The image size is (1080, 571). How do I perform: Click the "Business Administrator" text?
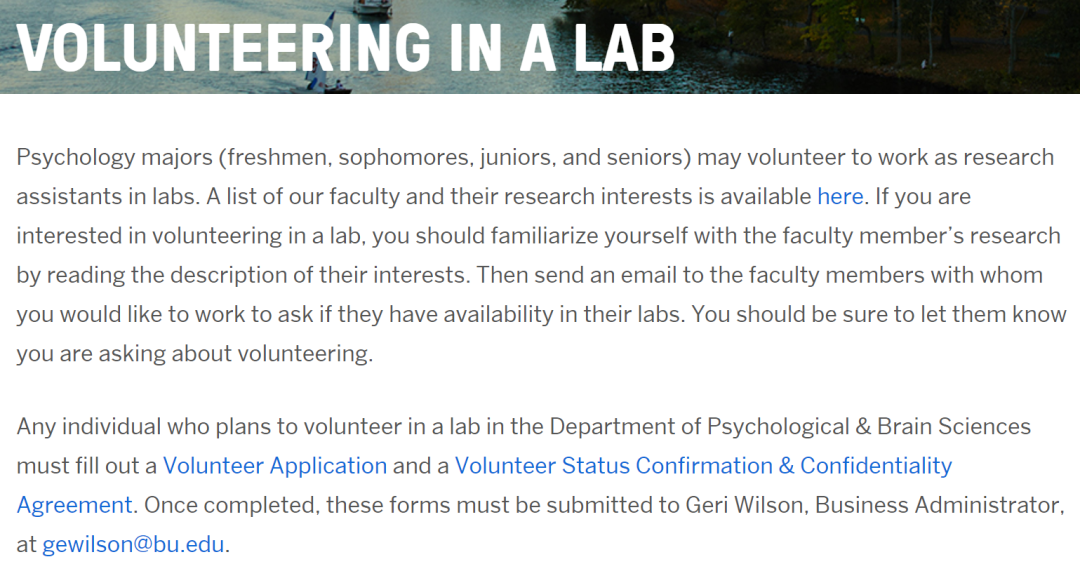click(938, 505)
